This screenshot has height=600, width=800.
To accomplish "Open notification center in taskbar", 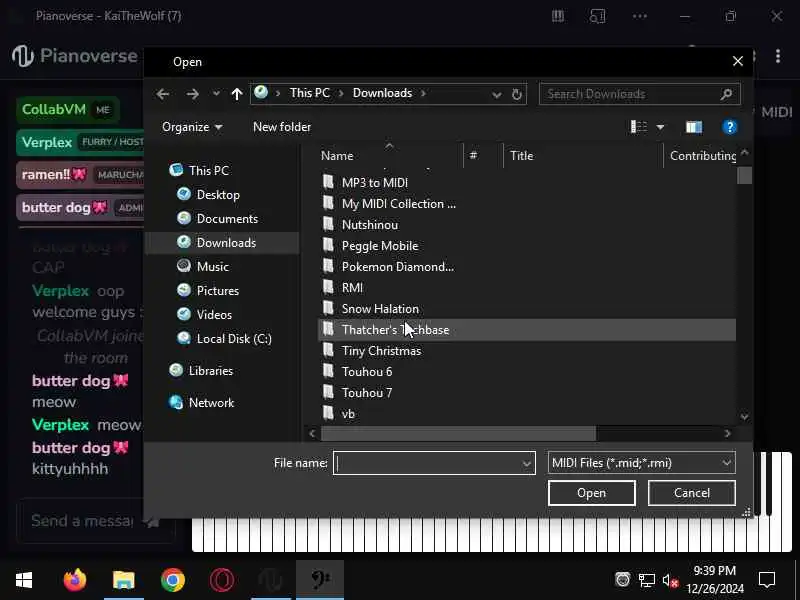I will point(767,580).
